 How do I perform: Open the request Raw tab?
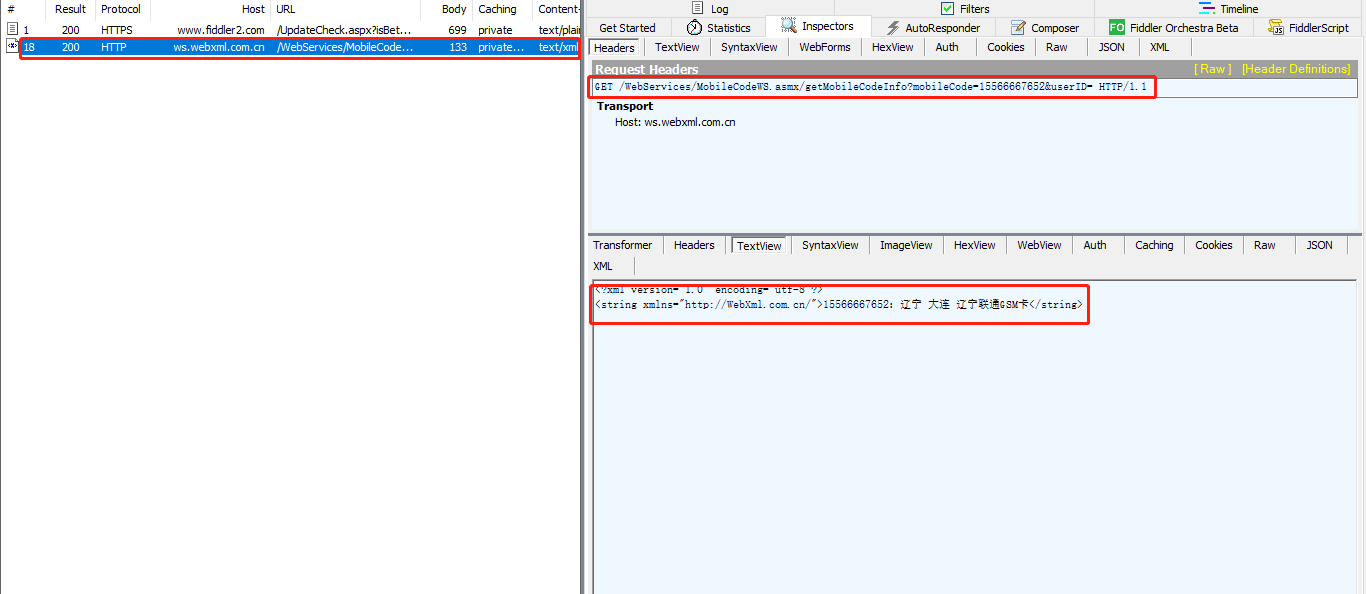1057,47
